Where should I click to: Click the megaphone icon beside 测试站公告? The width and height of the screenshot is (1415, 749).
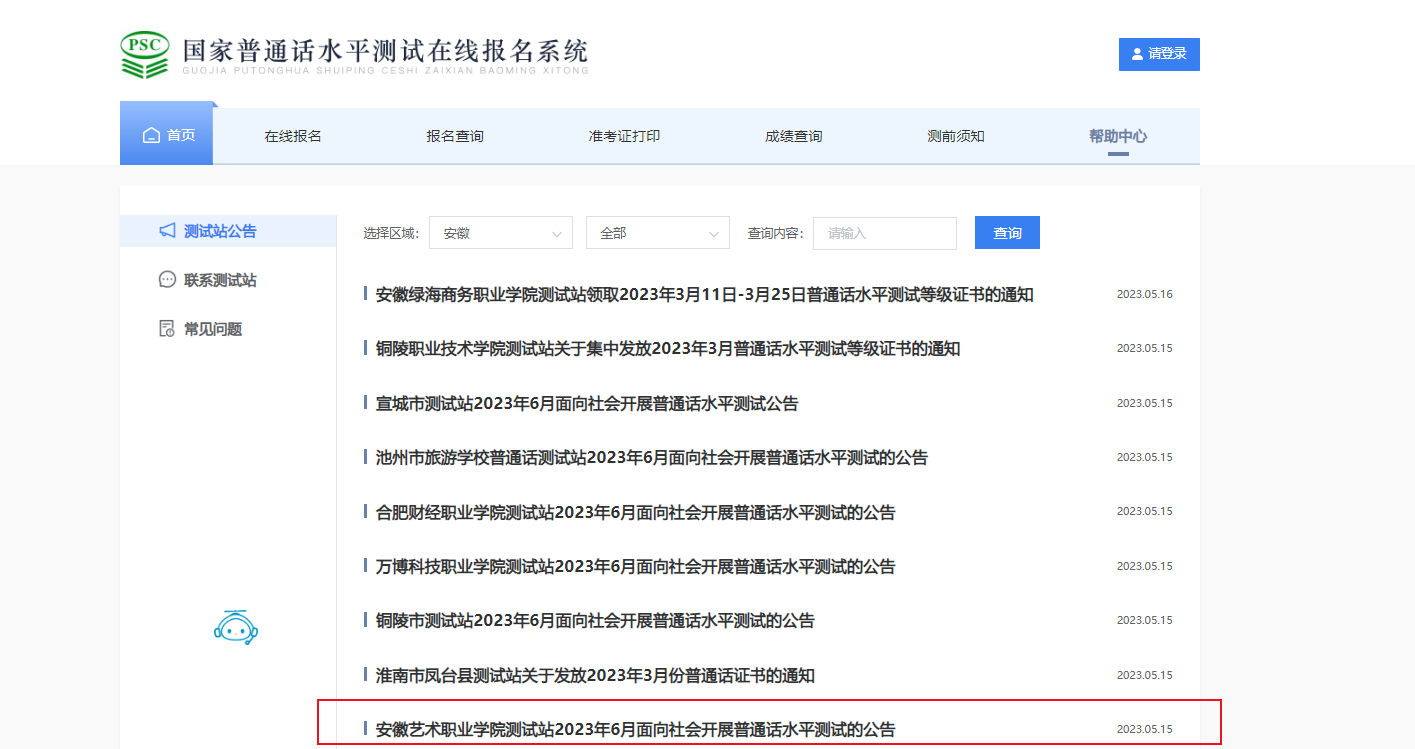pos(167,231)
